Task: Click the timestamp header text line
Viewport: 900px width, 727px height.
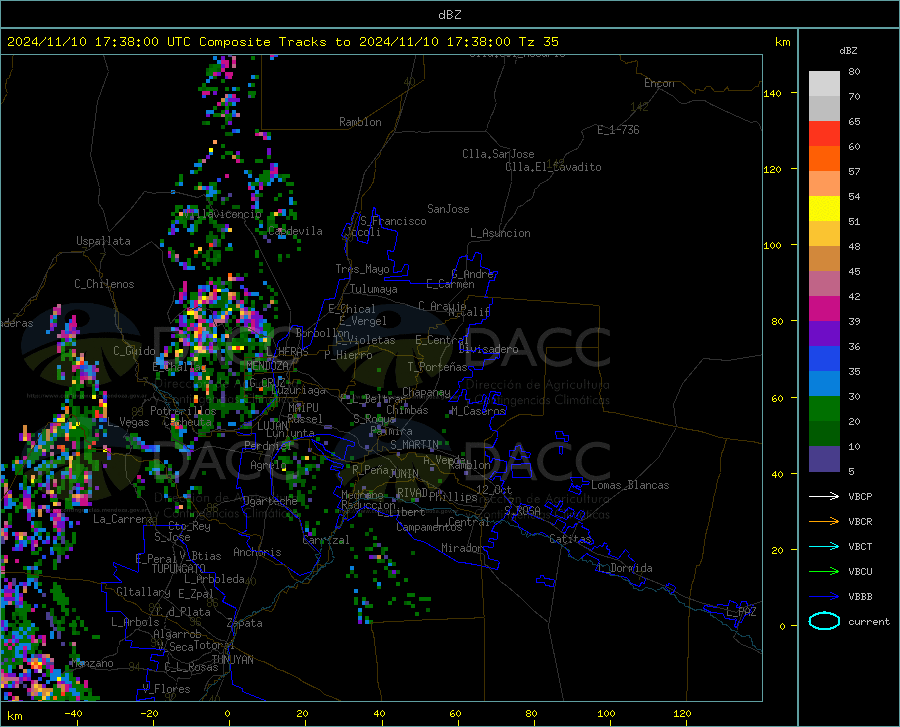Action: [282, 42]
